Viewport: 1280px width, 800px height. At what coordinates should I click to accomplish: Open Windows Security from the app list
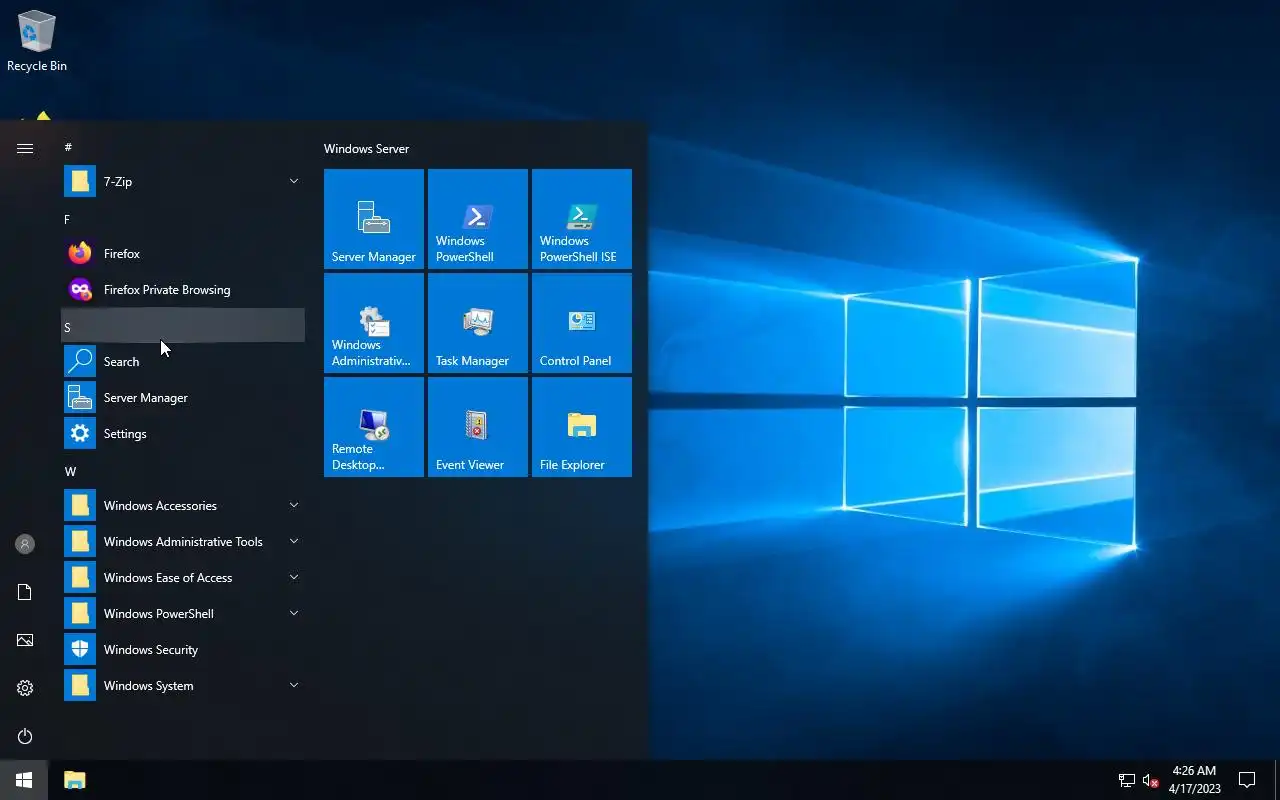183,650
